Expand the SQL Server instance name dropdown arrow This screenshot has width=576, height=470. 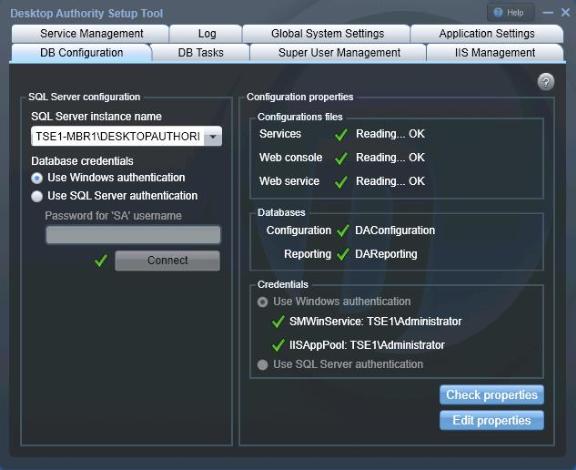213,136
